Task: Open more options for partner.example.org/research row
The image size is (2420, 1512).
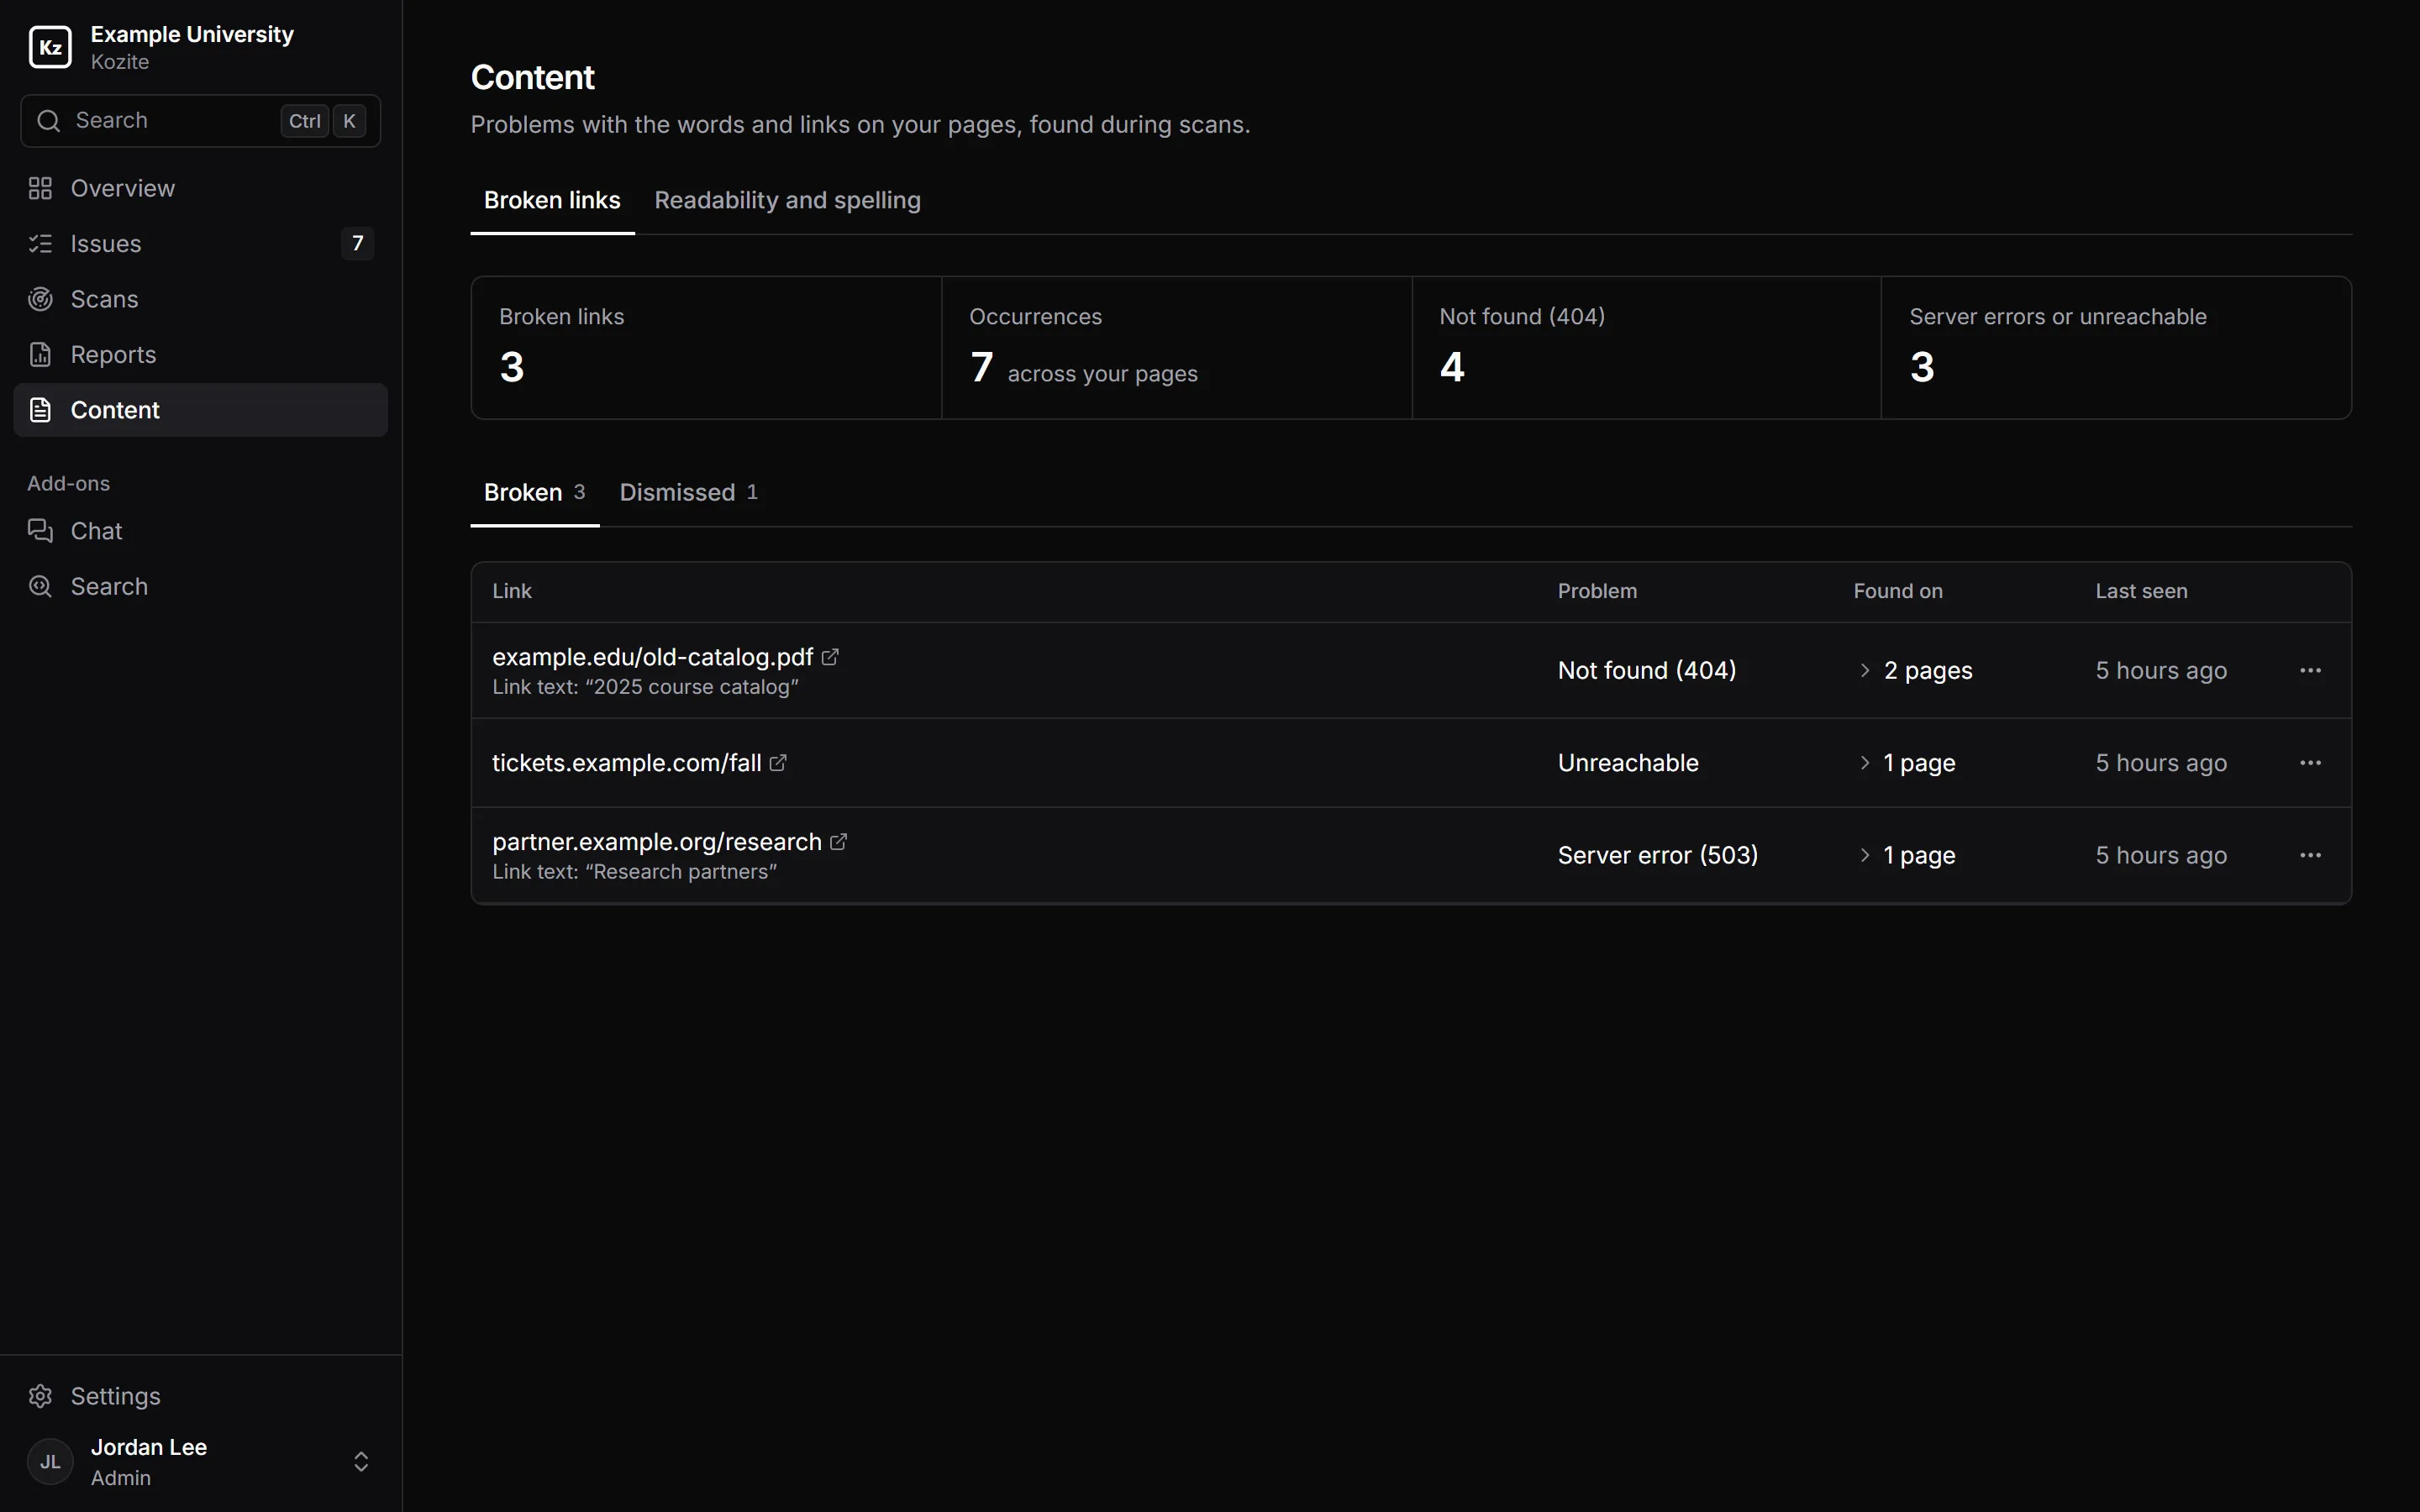Action: [x=2310, y=855]
